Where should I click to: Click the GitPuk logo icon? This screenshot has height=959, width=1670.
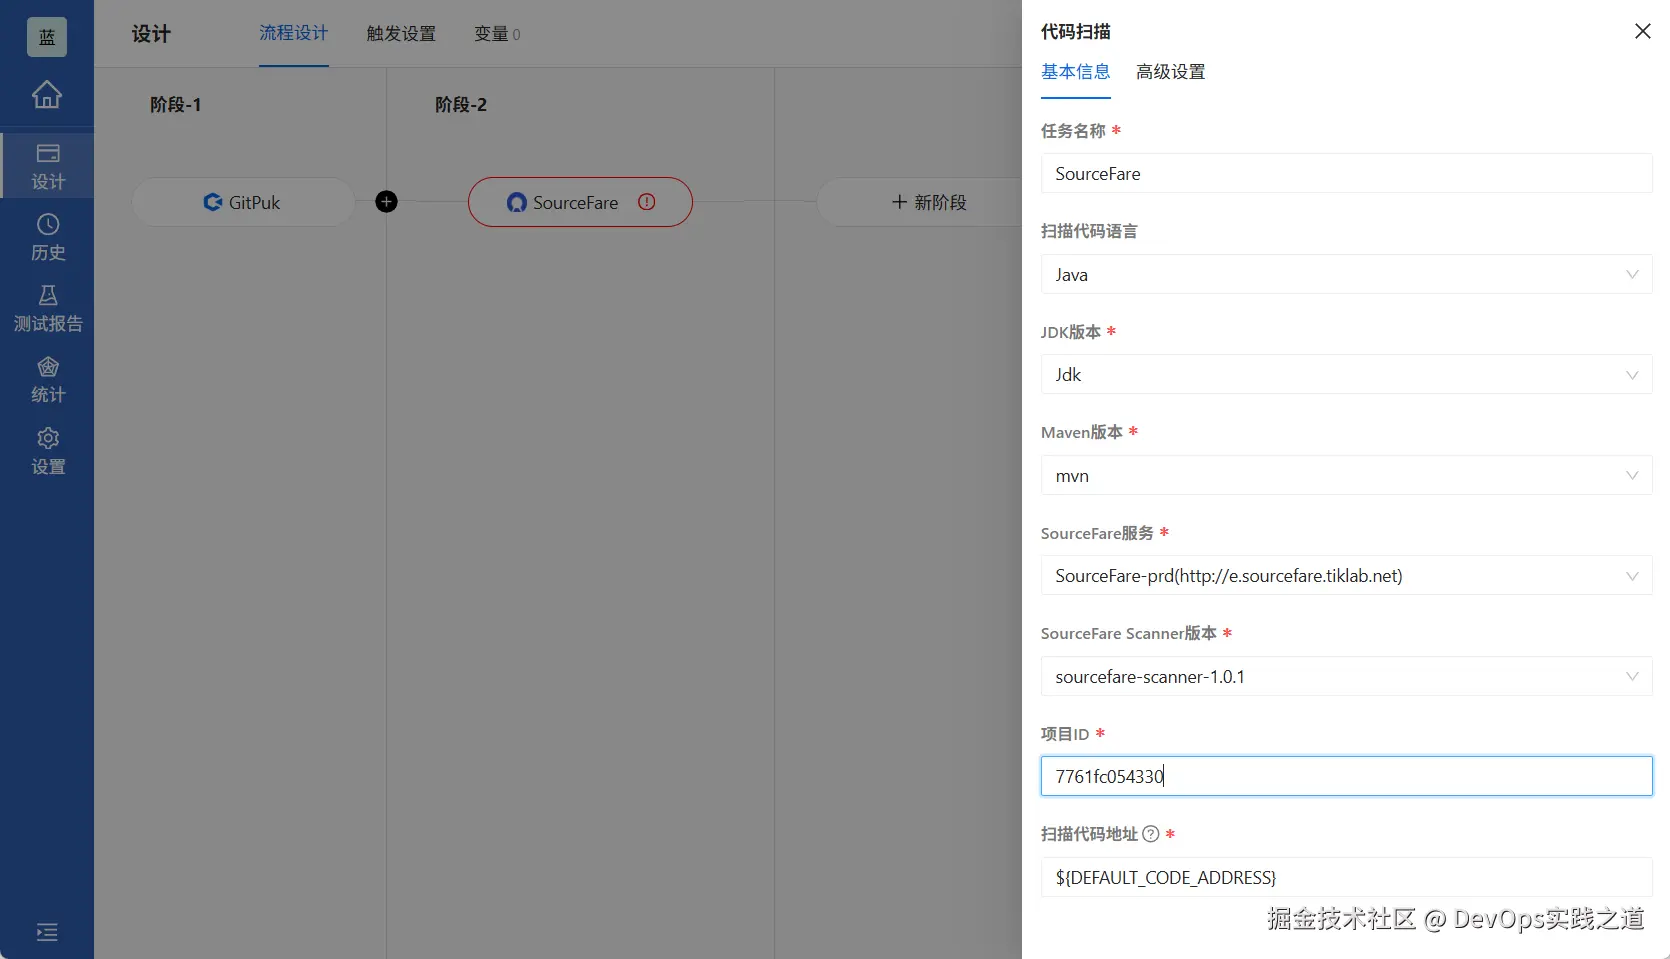click(x=213, y=202)
